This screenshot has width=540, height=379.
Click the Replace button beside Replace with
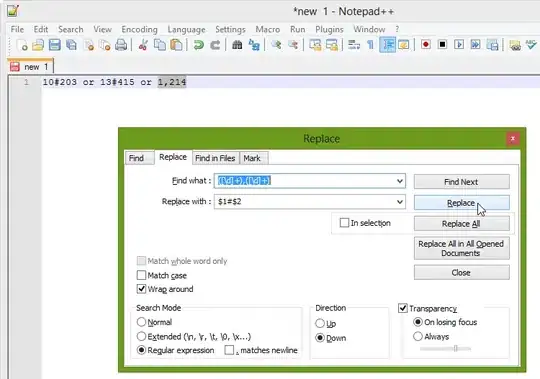(461, 203)
